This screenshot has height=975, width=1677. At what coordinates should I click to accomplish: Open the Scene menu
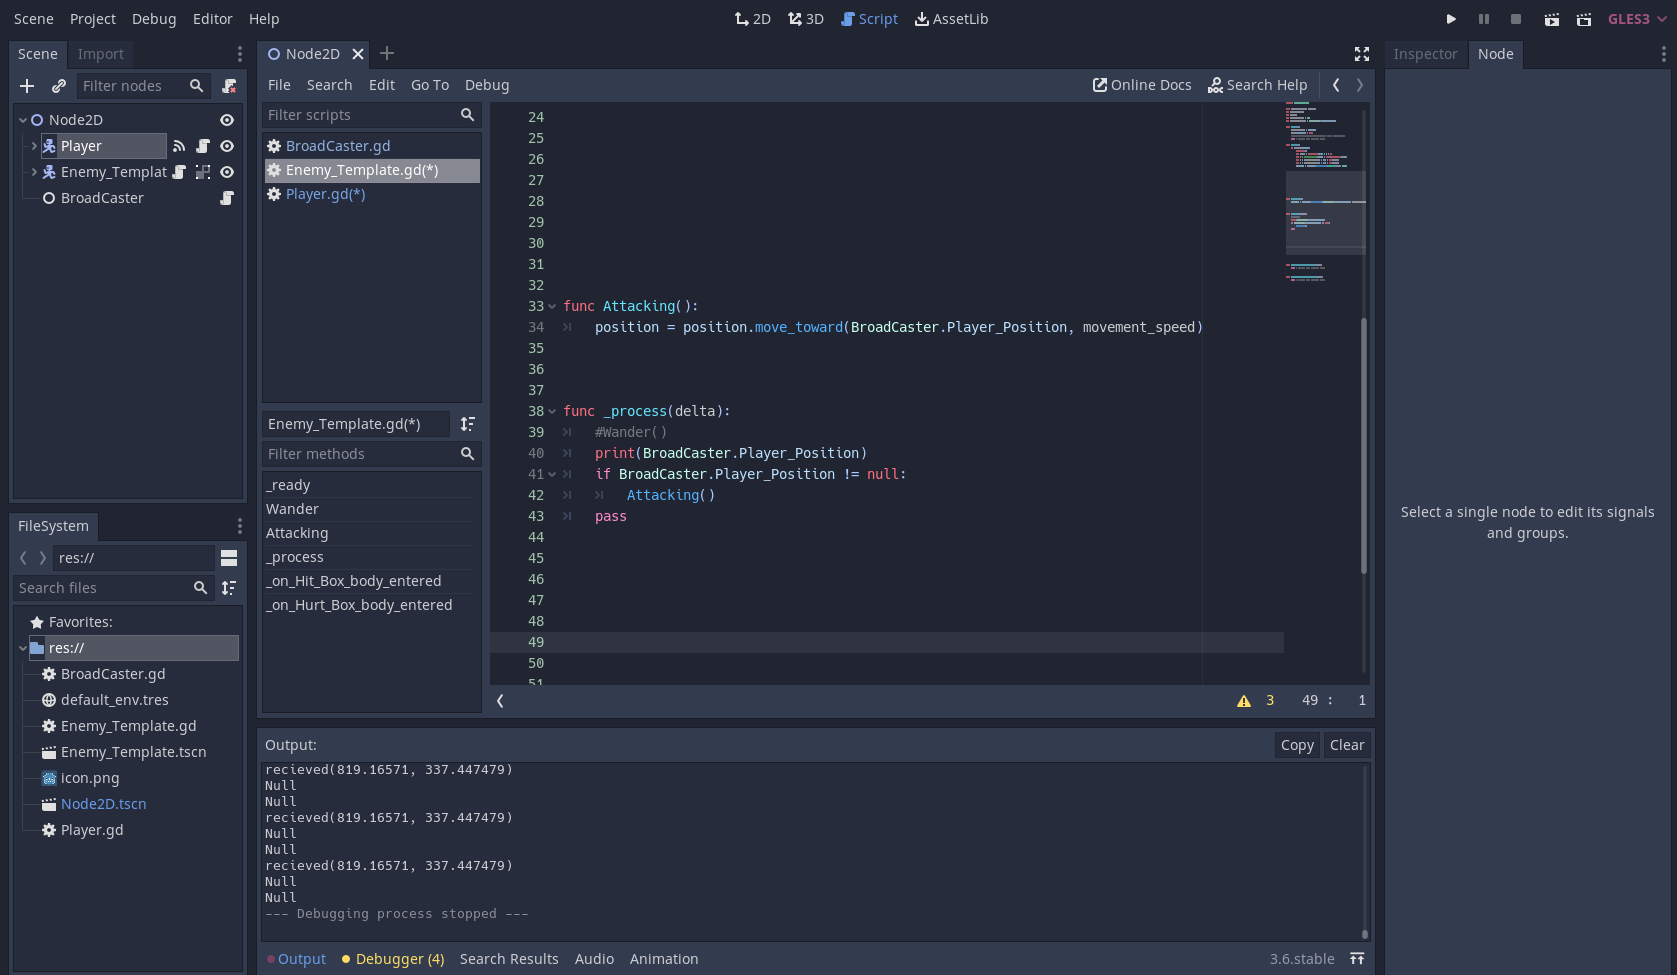point(34,19)
